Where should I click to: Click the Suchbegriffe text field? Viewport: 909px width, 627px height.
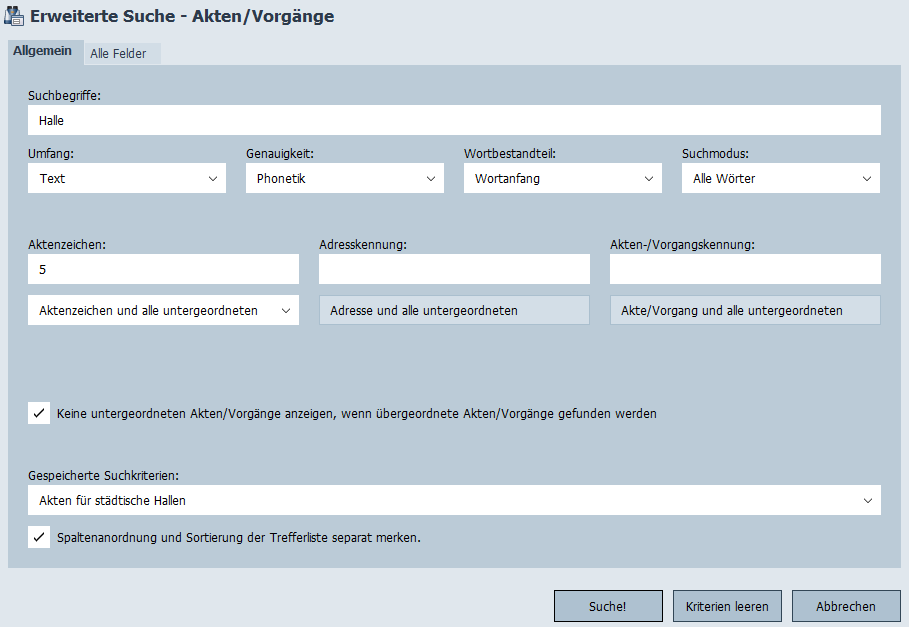(x=454, y=120)
